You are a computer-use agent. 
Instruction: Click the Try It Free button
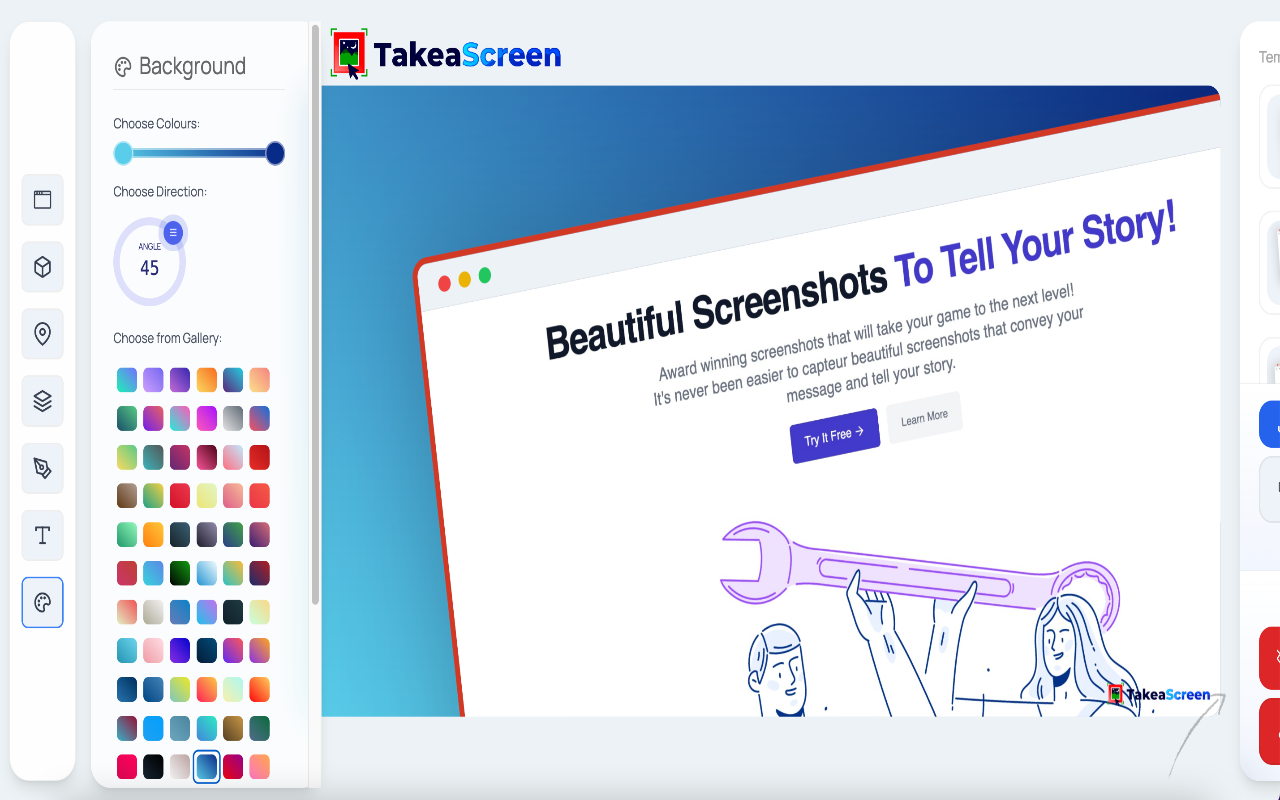(835, 436)
